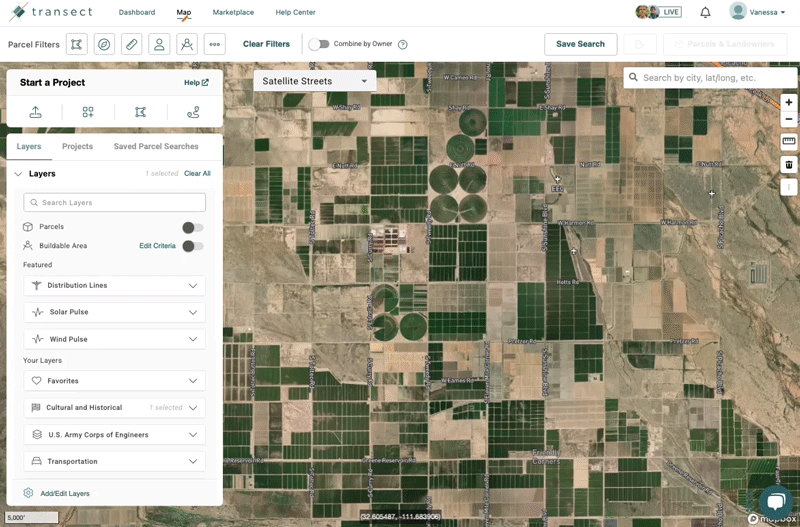
Task: Turn on Combine by Owner switch
Action: [x=318, y=44]
